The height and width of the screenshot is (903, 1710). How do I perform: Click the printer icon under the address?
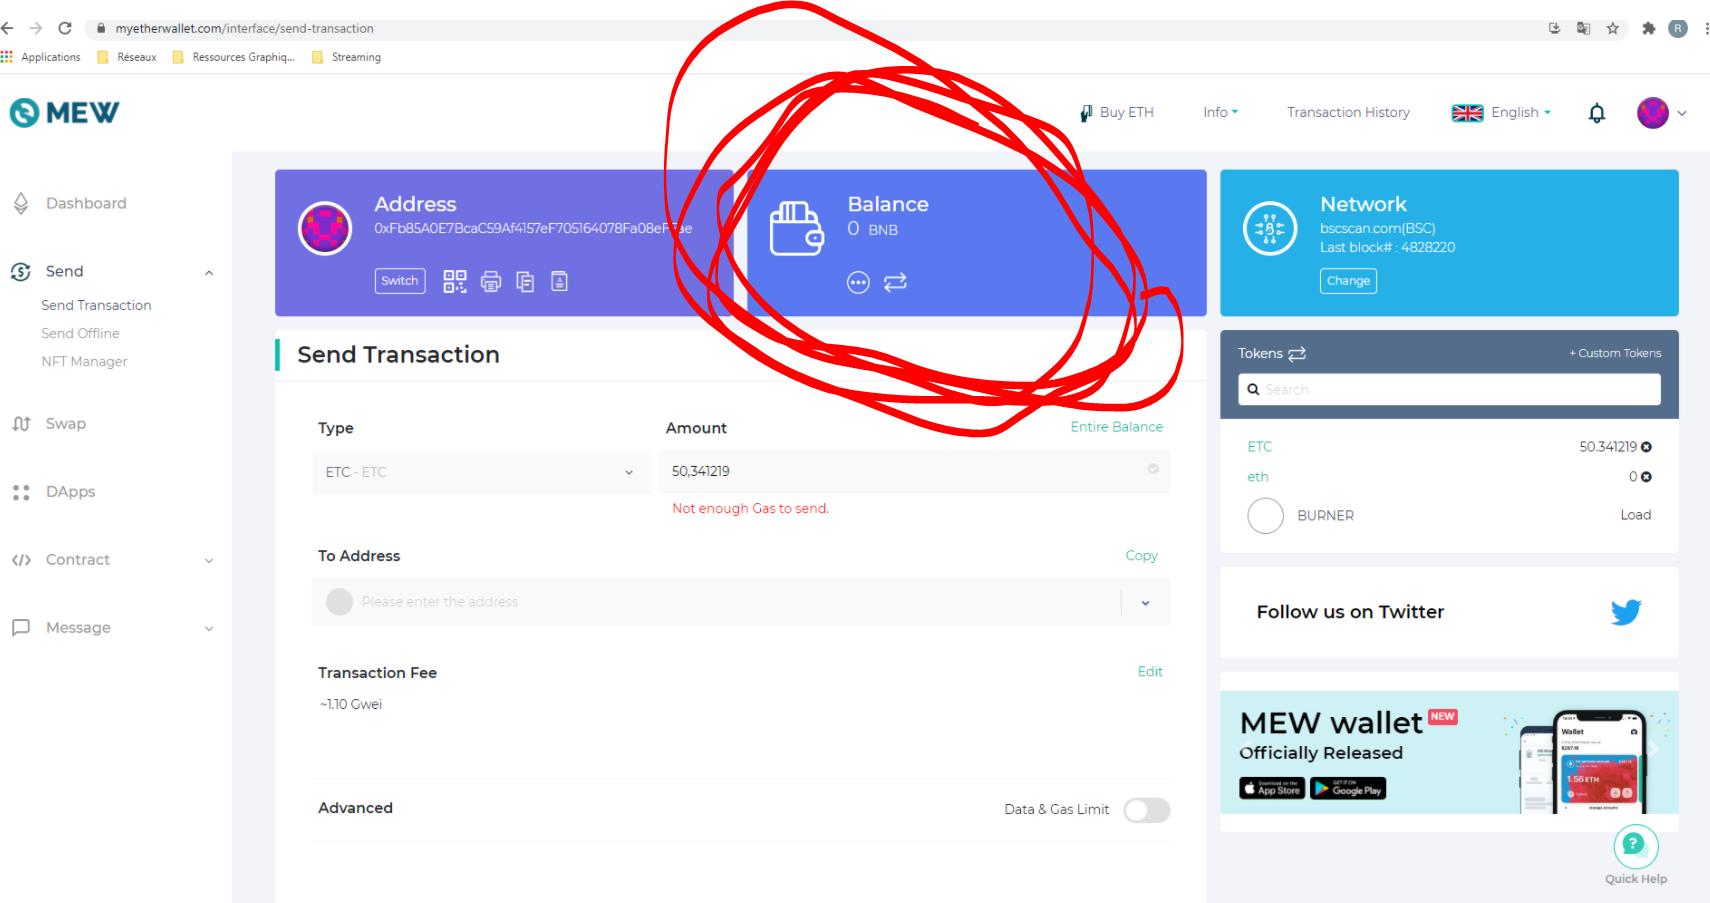[x=490, y=282]
